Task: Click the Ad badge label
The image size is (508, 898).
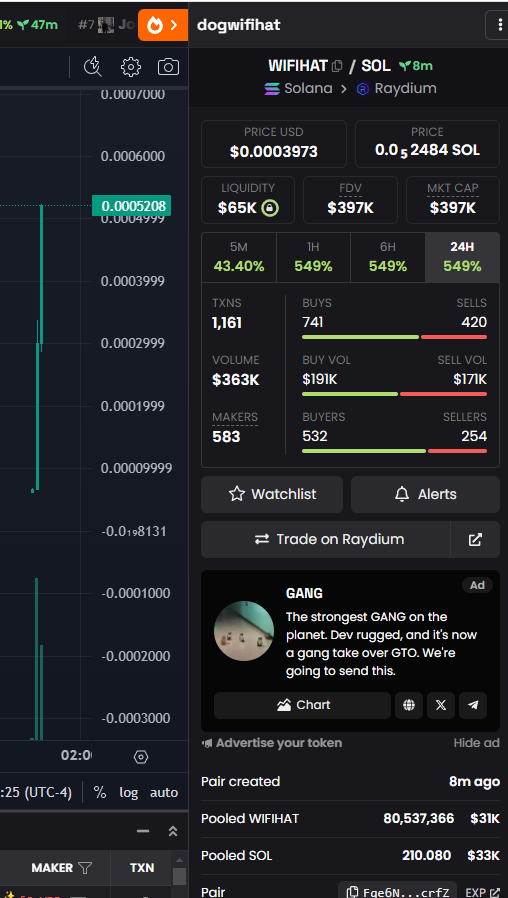Action: point(477,585)
